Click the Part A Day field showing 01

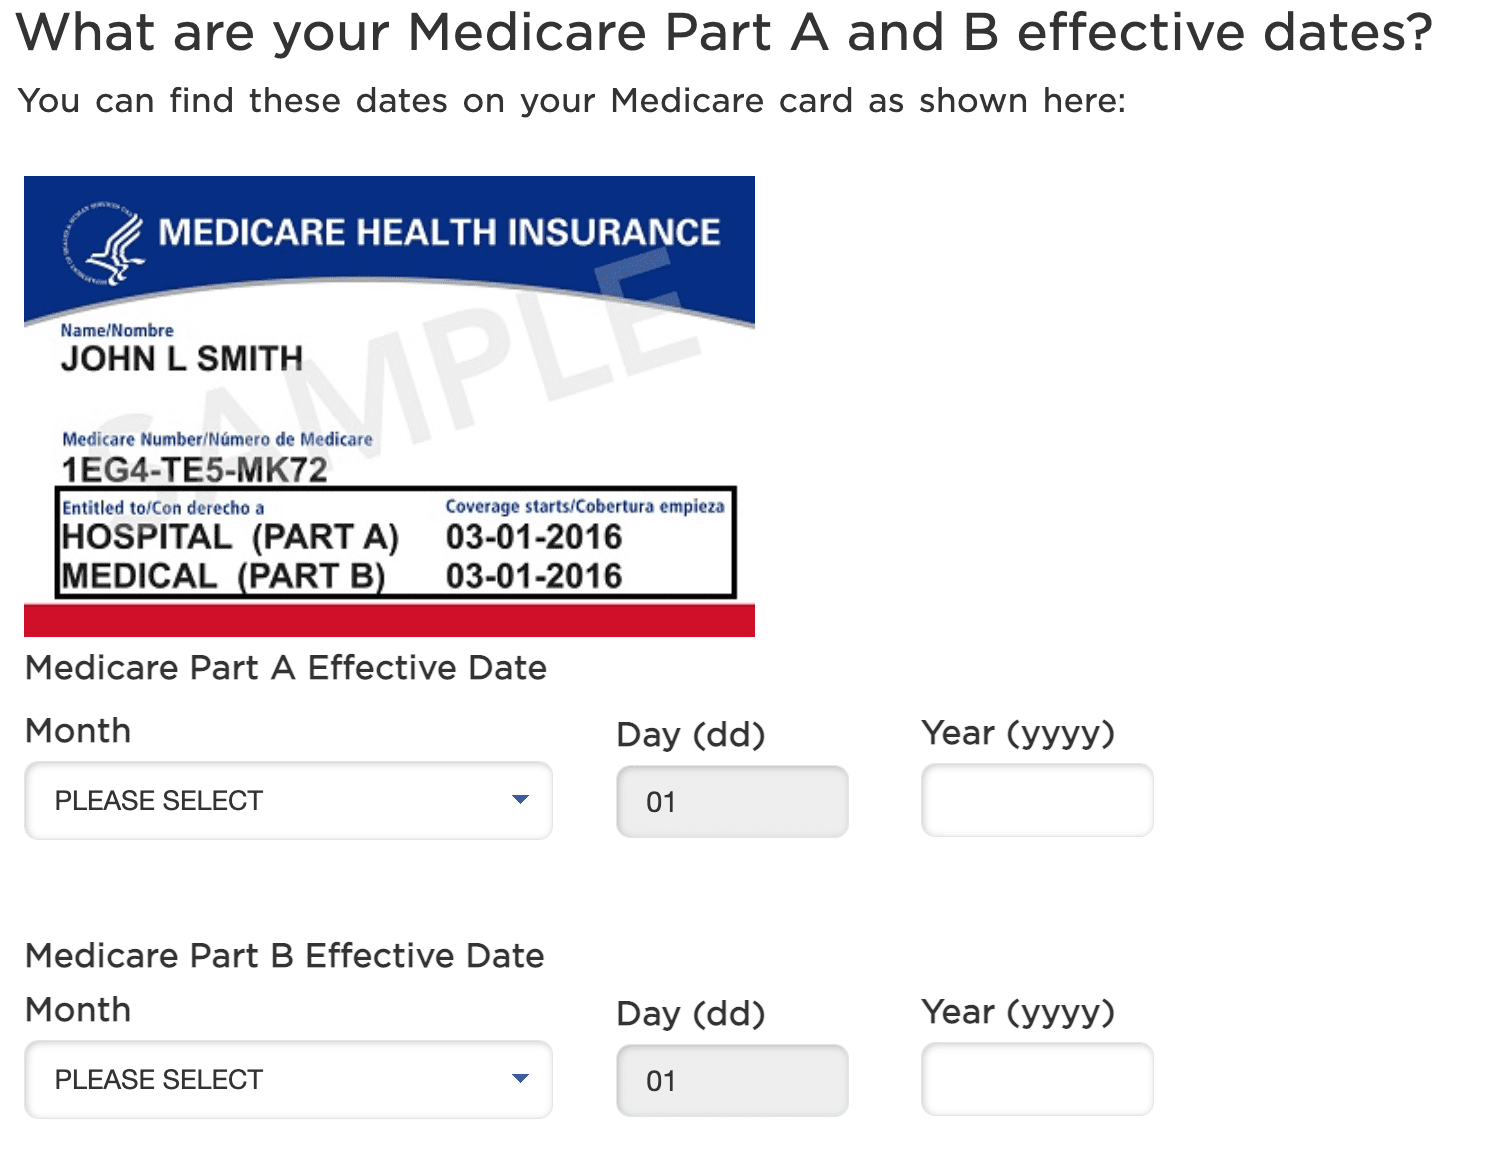pos(732,800)
